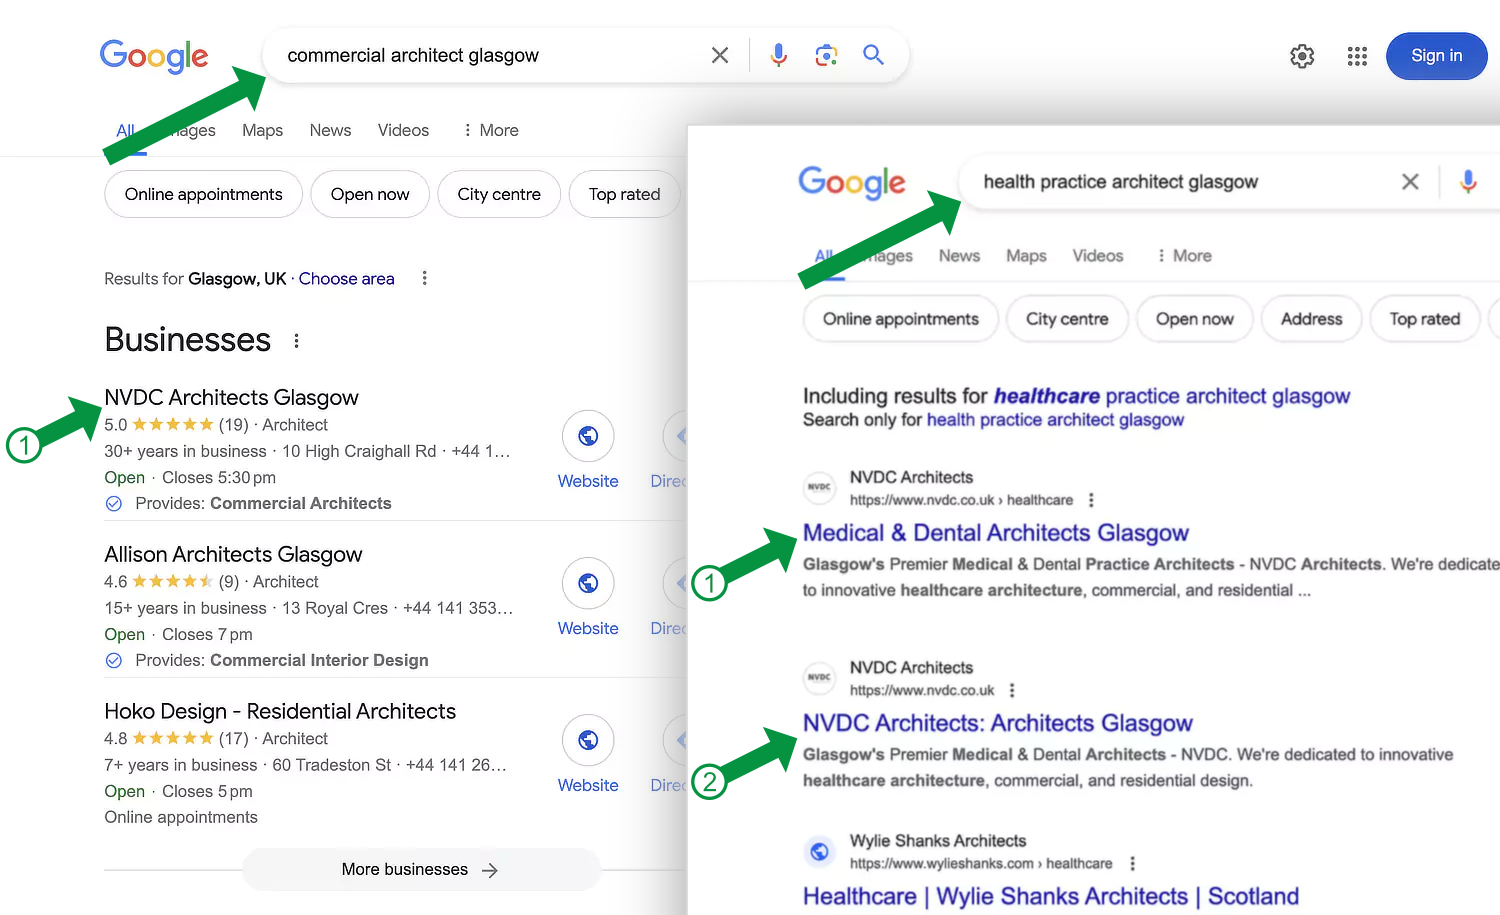The width and height of the screenshot is (1500, 915).
Task: Click More businesses button
Action: click(421, 869)
